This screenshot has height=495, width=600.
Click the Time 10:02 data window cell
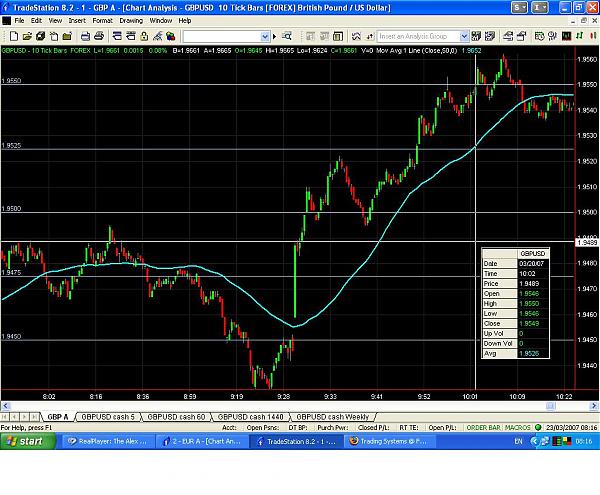point(533,274)
